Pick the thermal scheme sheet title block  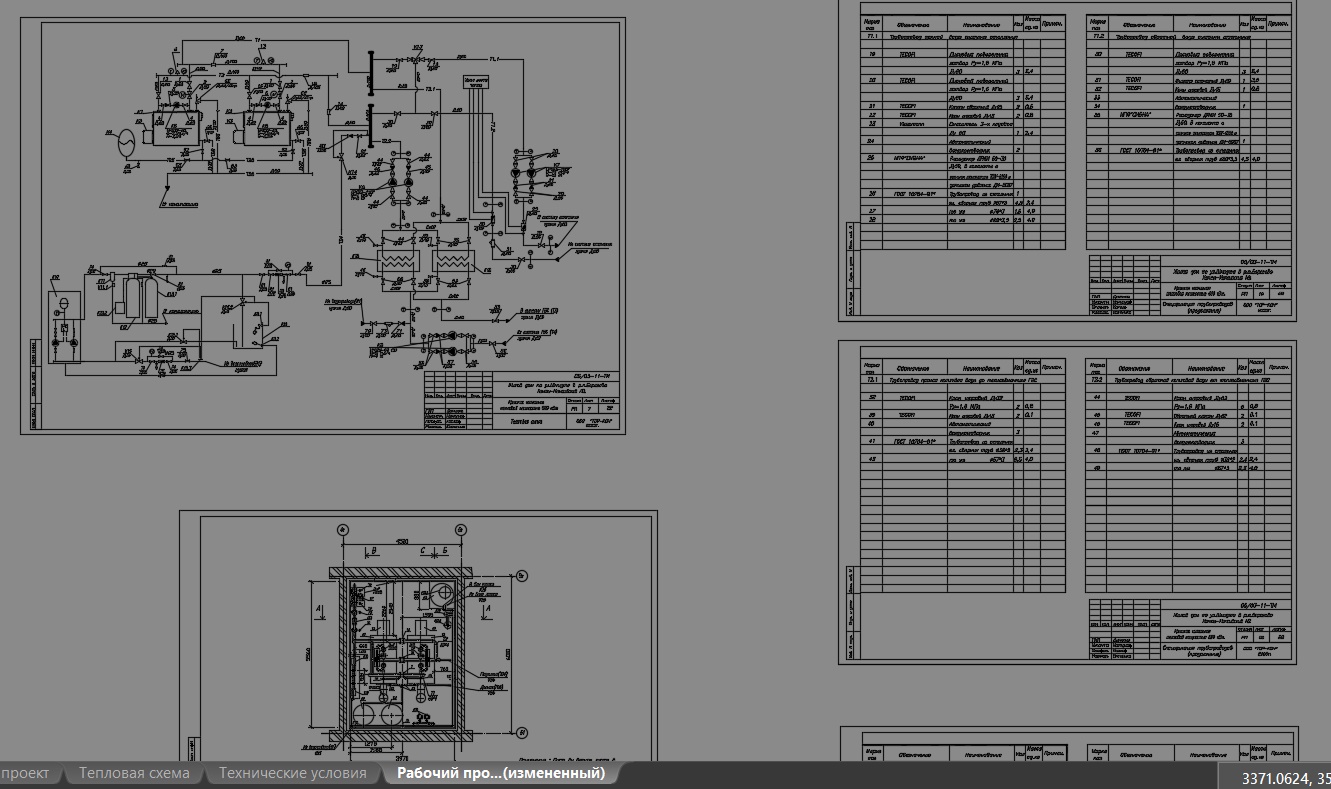(521, 401)
